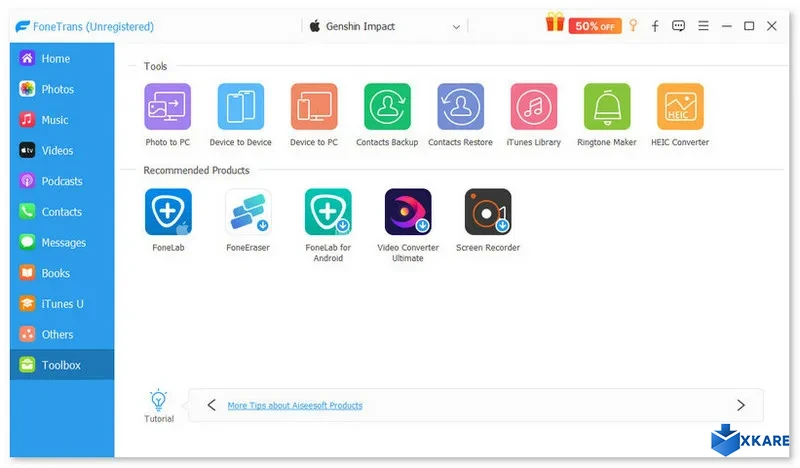Show next tip with right arrow
800x468 pixels.
pos(741,405)
